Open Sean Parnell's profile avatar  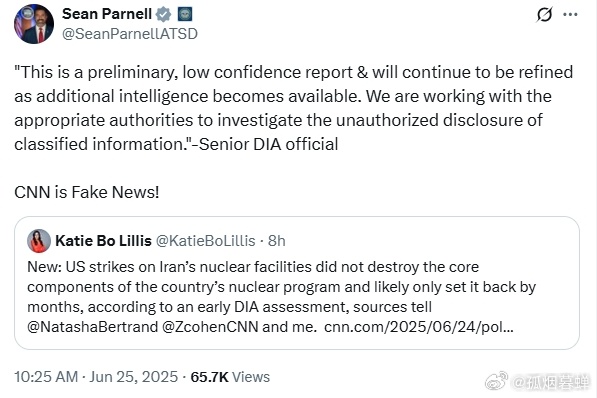pyautogui.click(x=34, y=24)
